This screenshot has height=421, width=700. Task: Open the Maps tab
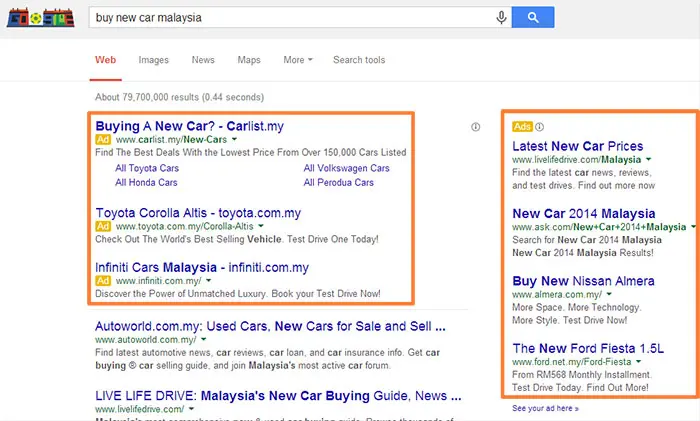click(x=249, y=60)
